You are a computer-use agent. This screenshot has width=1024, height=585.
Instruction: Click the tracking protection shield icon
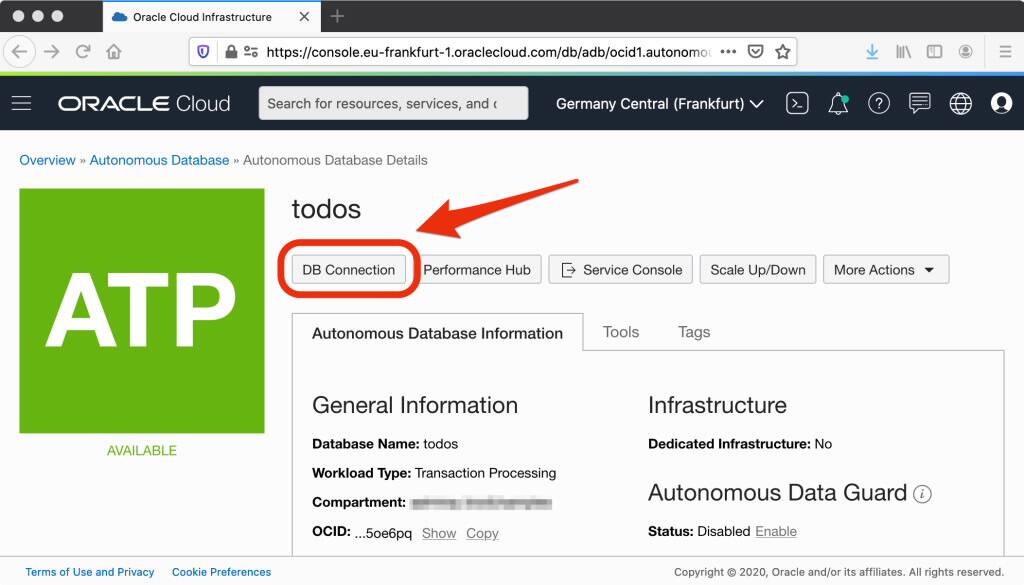point(204,51)
